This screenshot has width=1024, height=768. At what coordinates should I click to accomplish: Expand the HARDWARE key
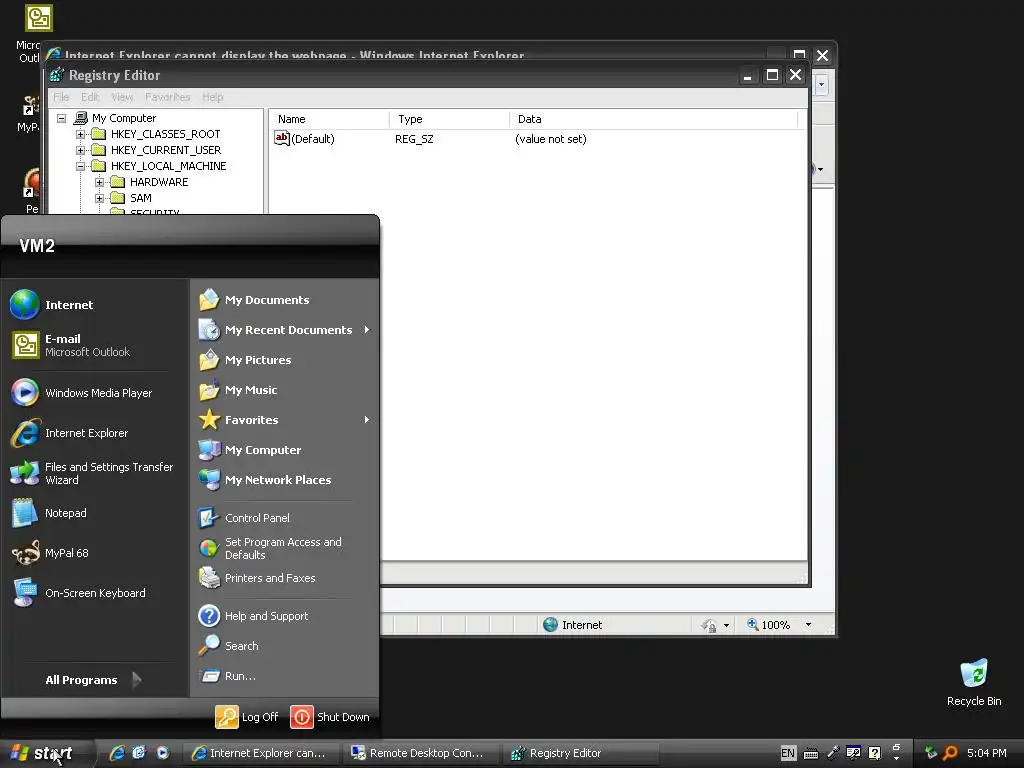click(99, 182)
